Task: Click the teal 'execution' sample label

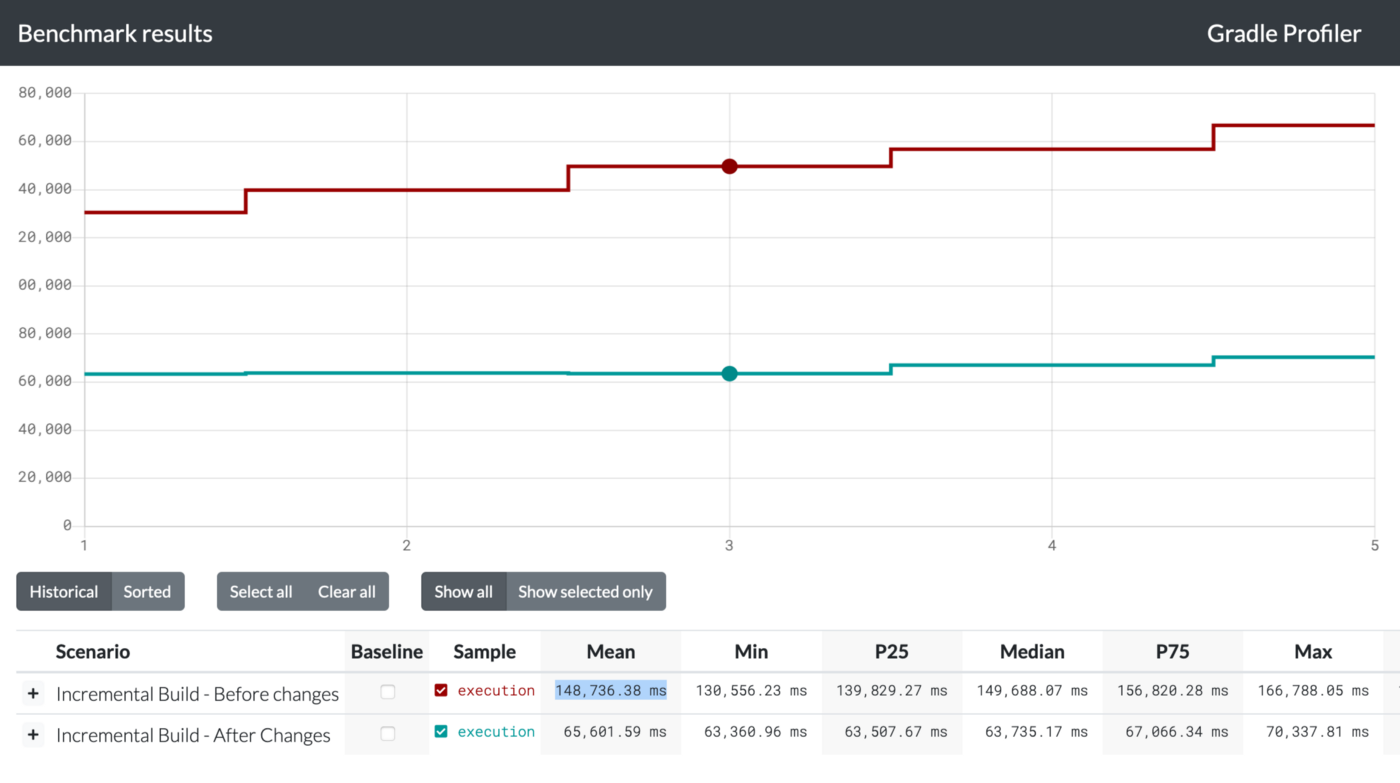Action: coord(496,732)
